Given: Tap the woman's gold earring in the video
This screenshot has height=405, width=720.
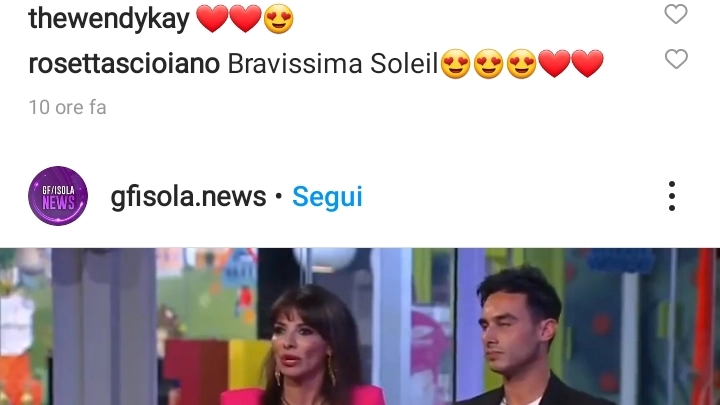Looking at the screenshot, I should [x=331, y=367].
